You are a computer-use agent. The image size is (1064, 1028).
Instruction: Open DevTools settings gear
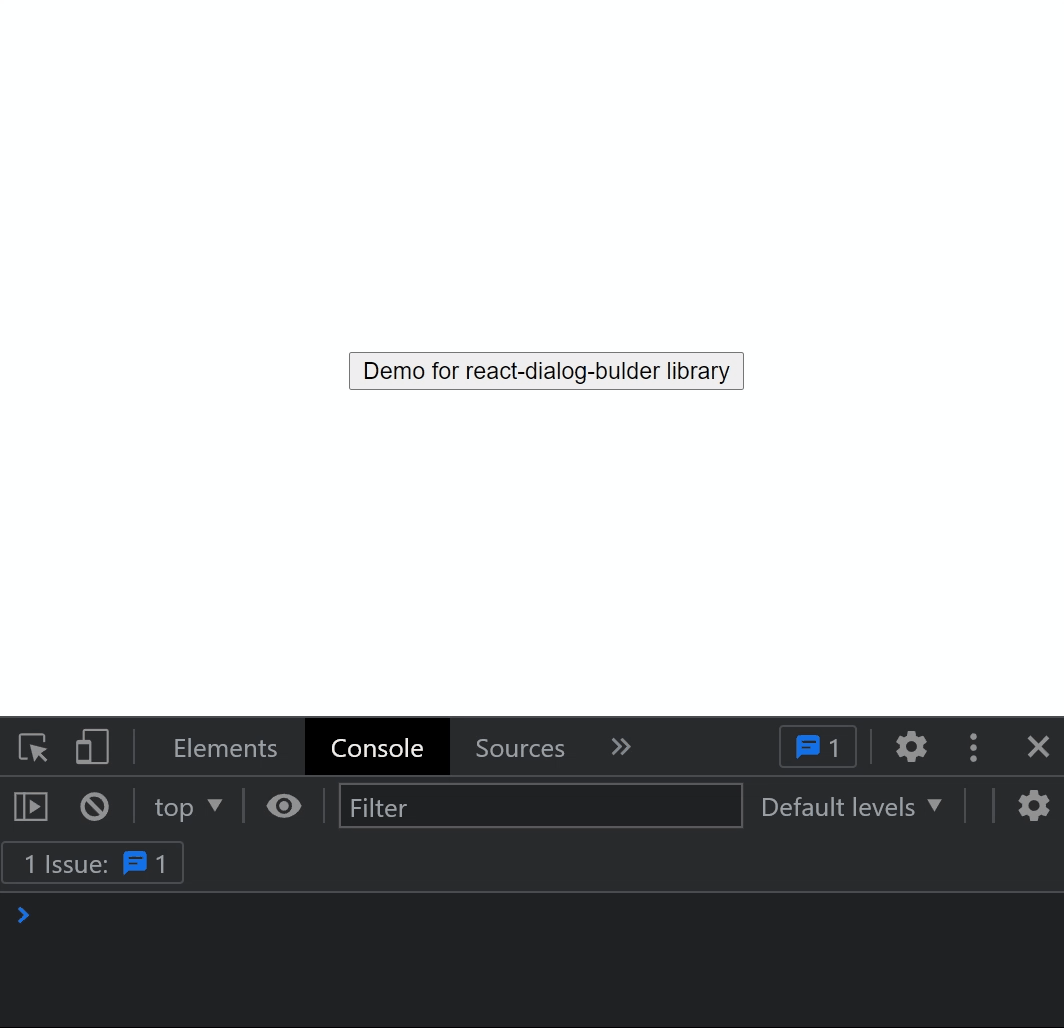tap(911, 747)
